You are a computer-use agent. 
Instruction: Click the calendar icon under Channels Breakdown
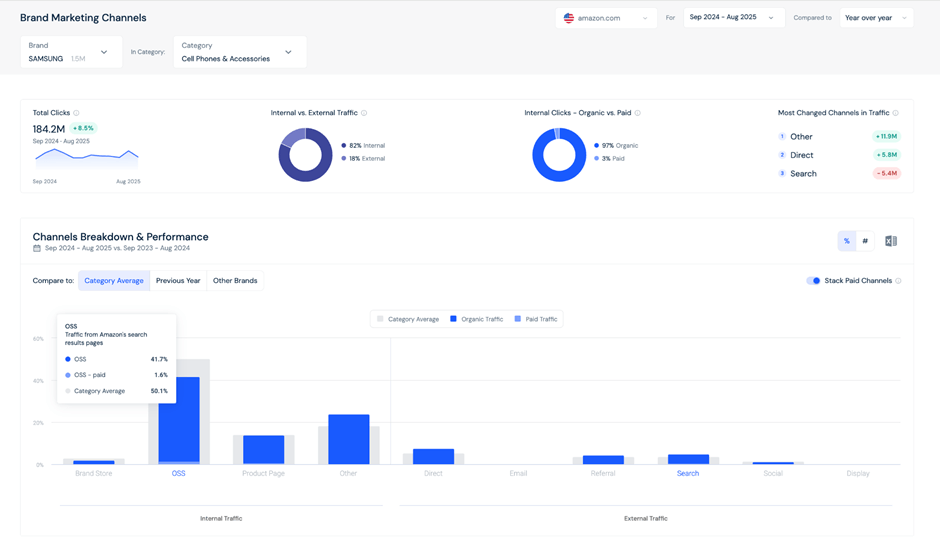(x=37, y=248)
